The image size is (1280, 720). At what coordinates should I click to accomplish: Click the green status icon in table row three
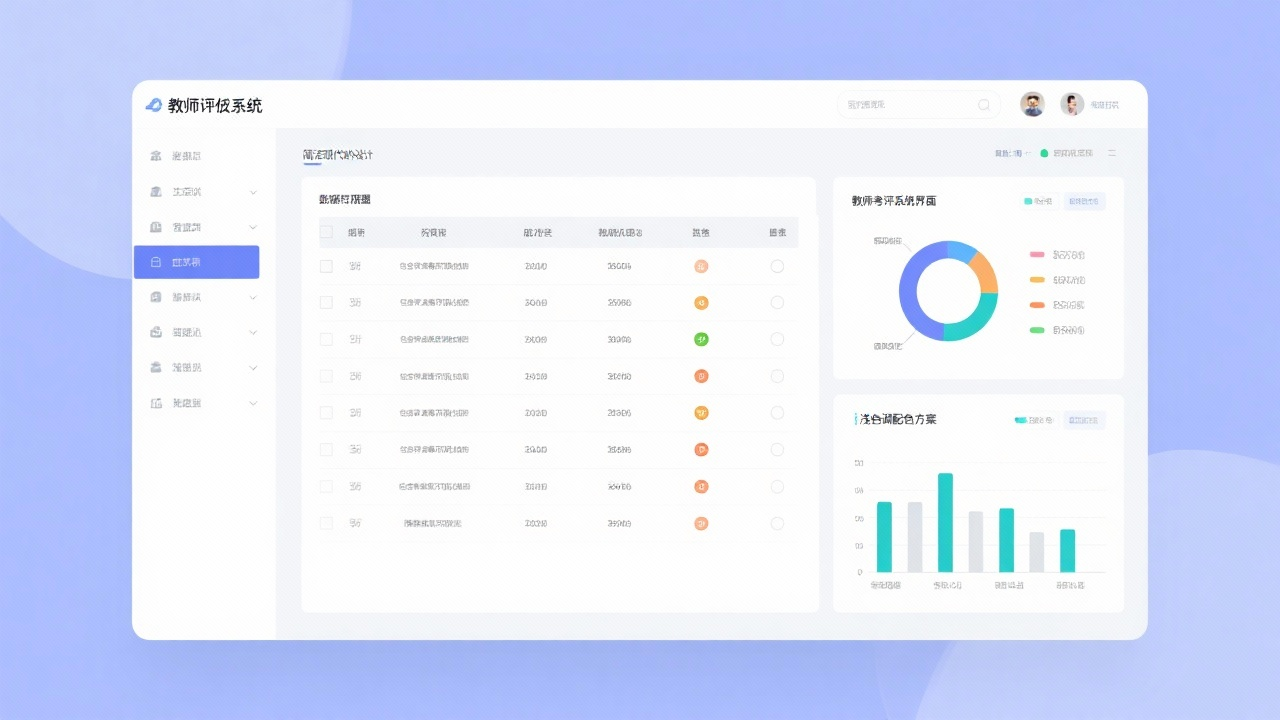coord(701,339)
